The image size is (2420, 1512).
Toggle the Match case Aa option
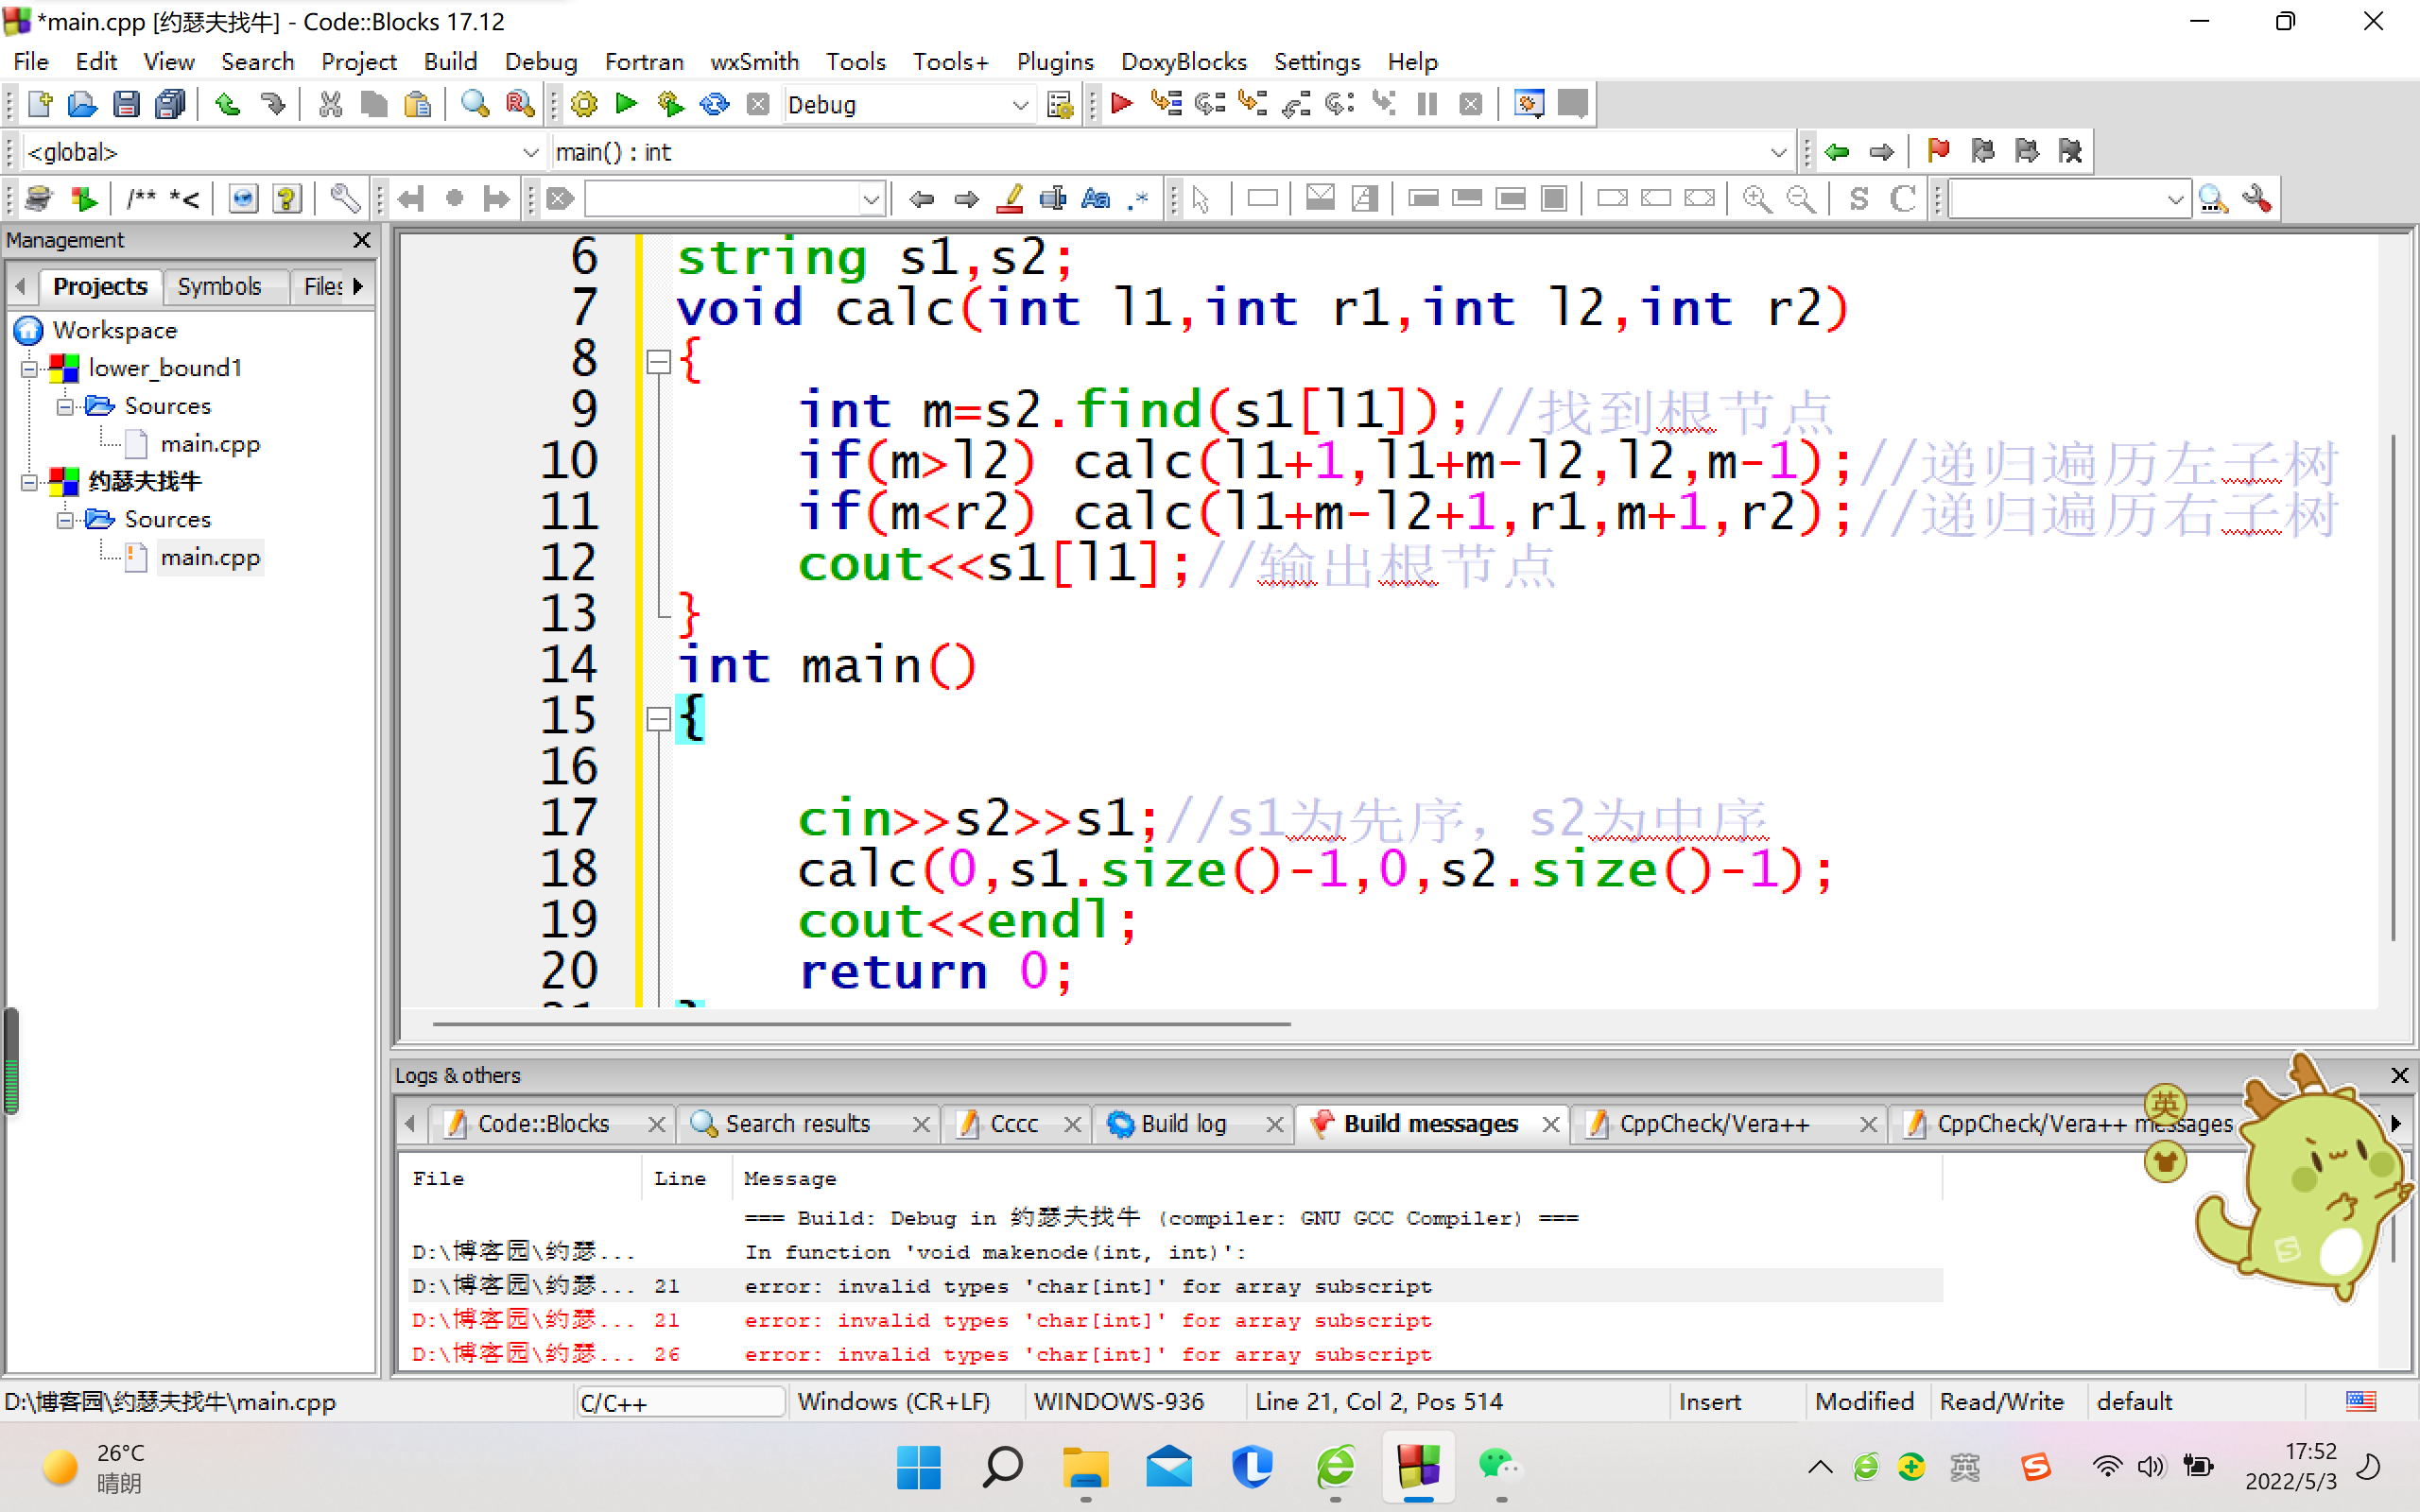tap(1096, 199)
